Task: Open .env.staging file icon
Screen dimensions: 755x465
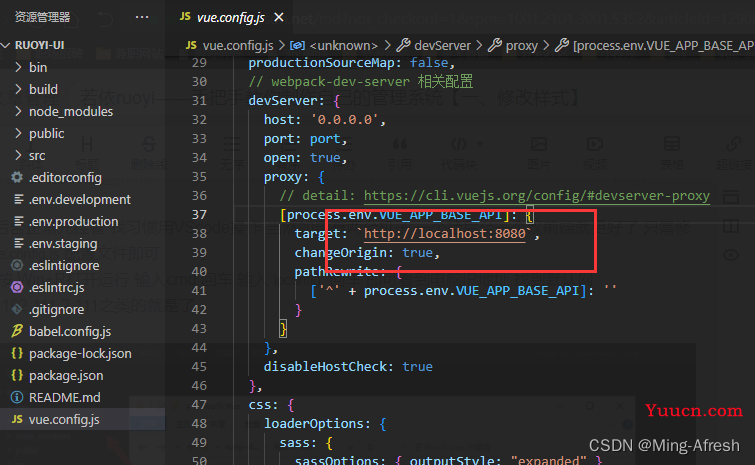Action: (x=18, y=243)
